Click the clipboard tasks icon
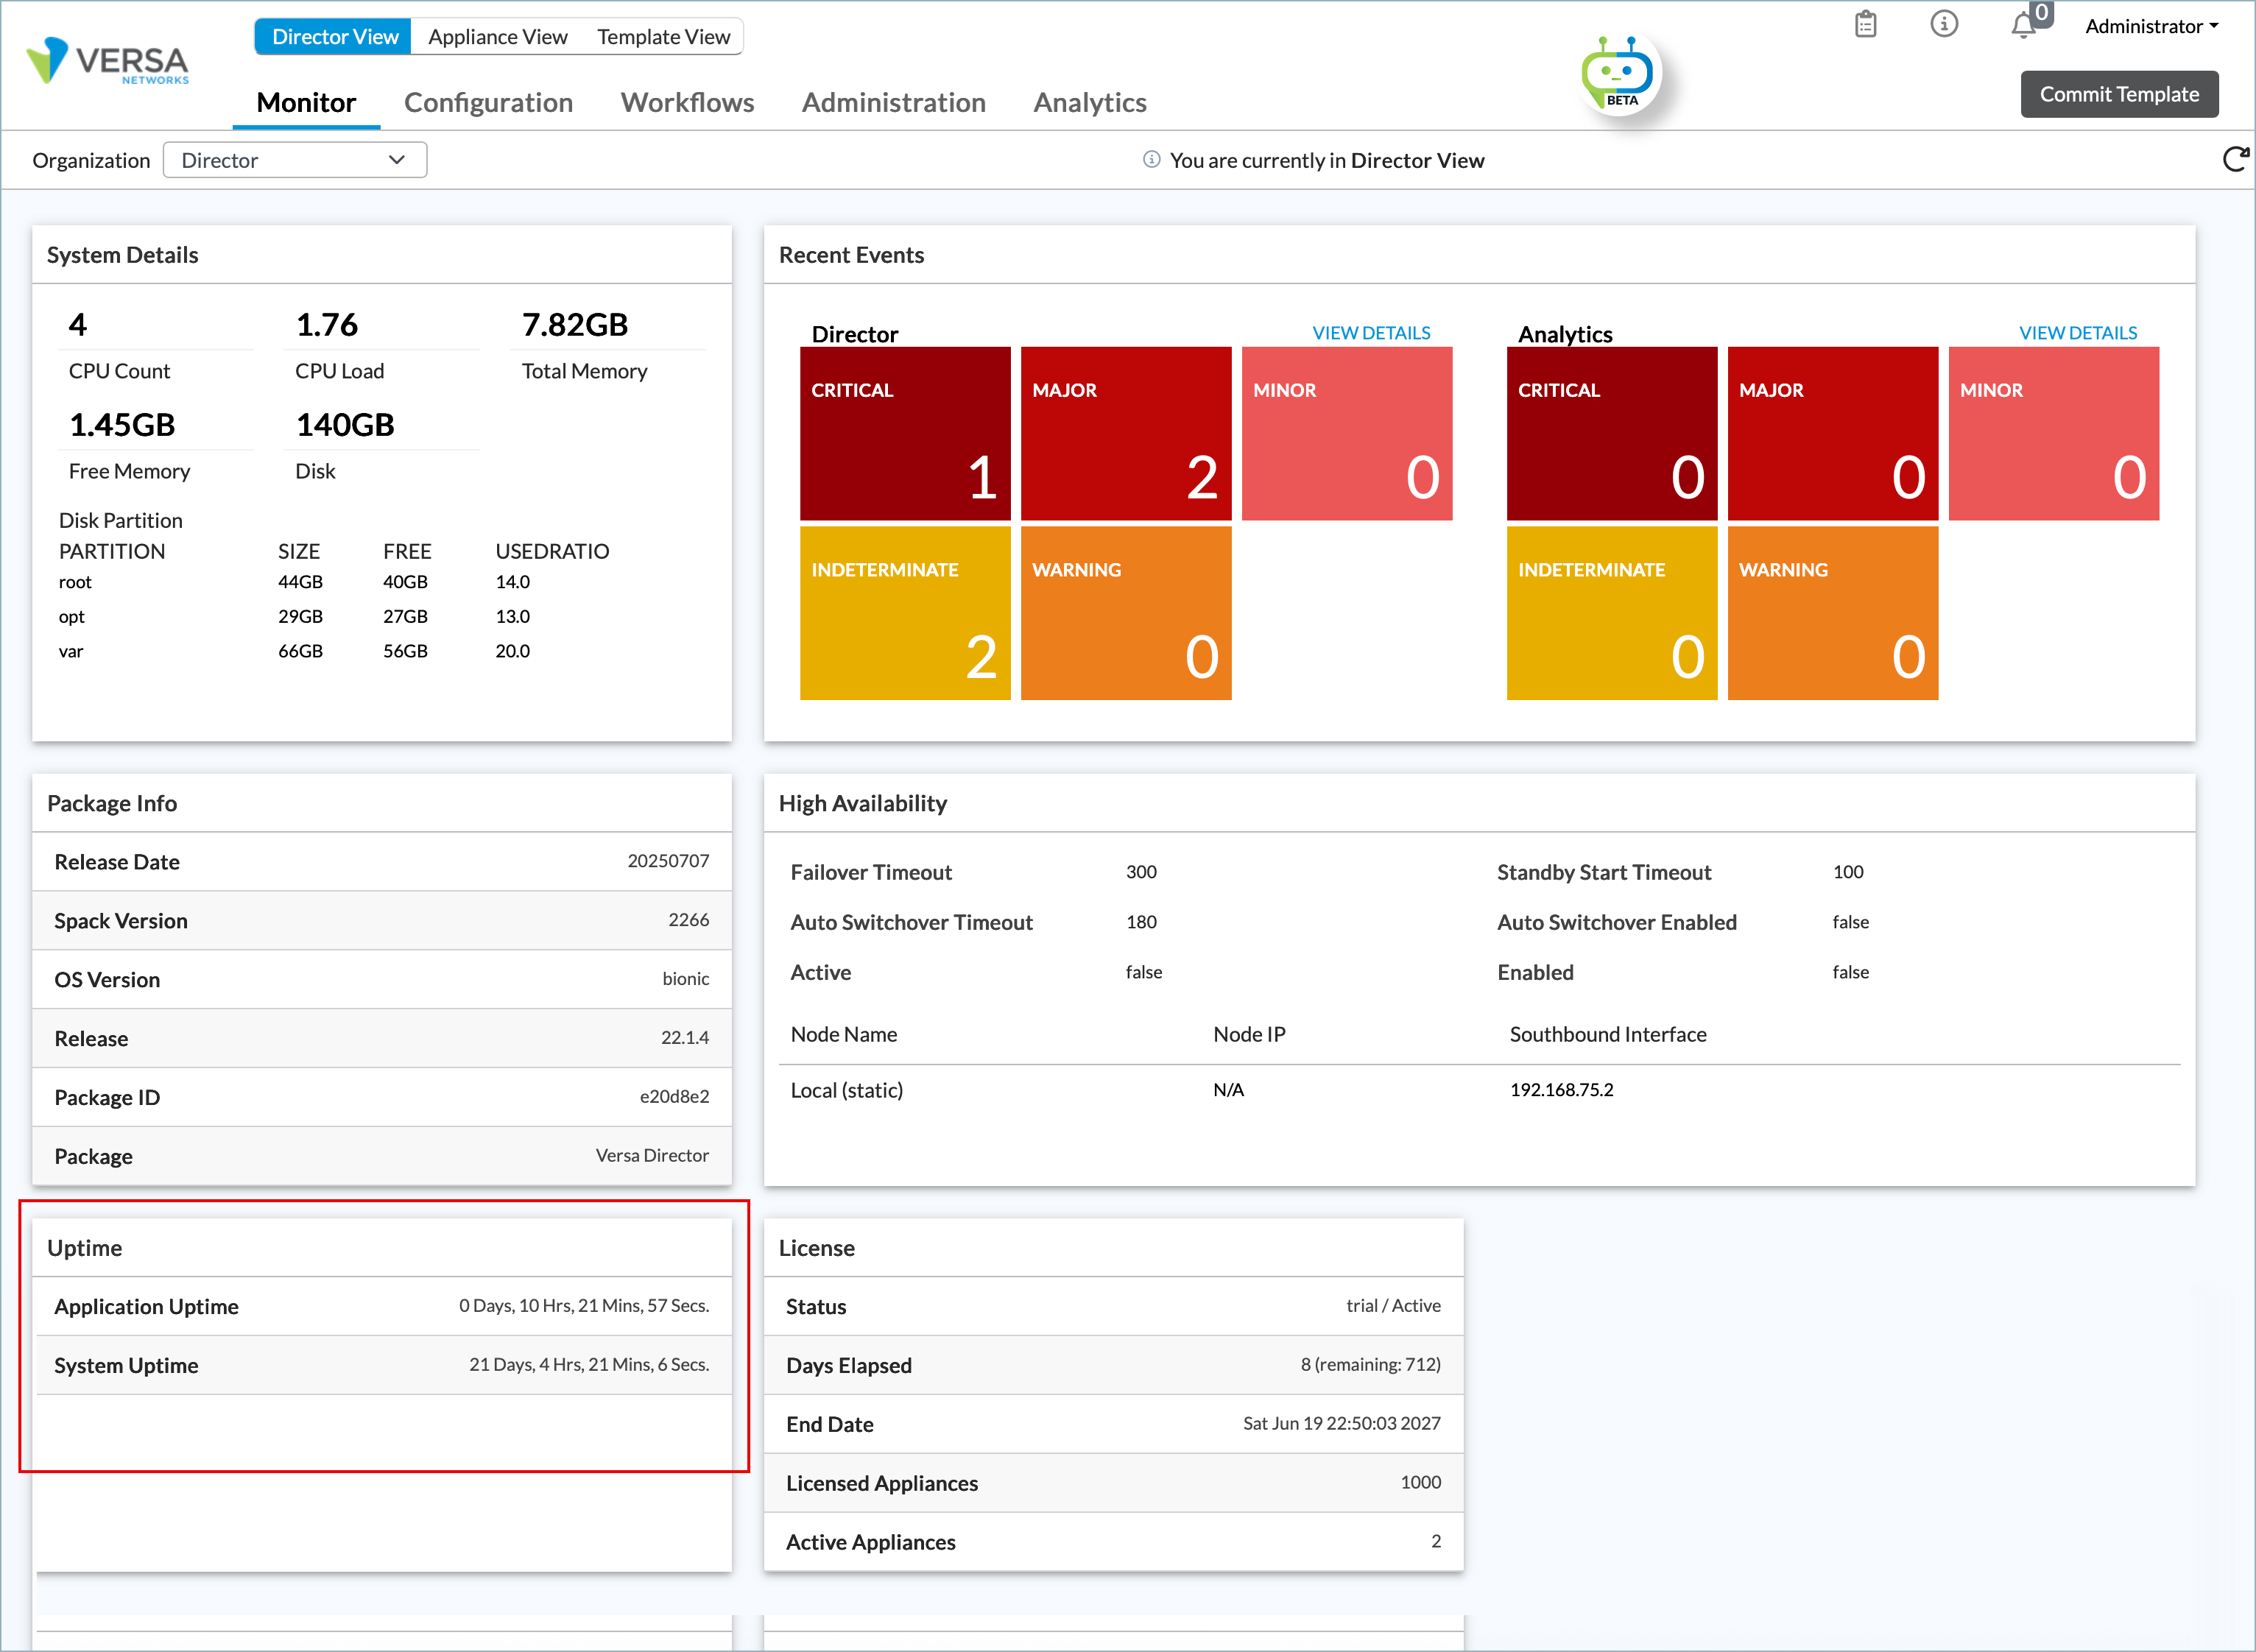 click(1865, 24)
